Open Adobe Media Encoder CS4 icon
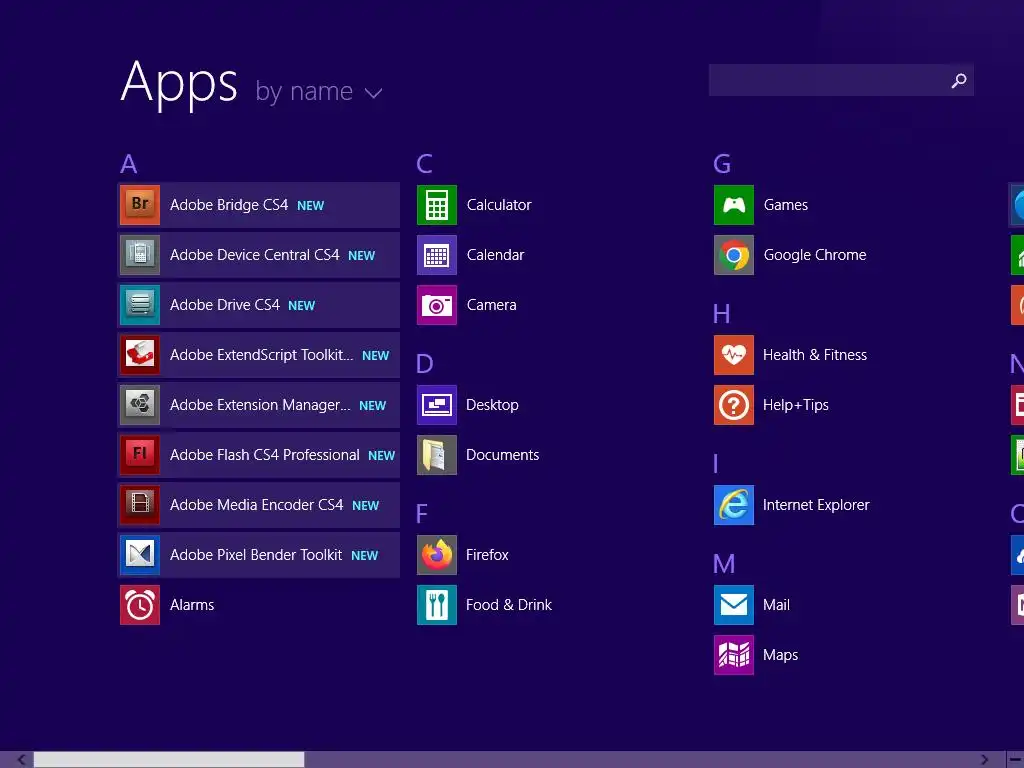The image size is (1024, 768). [x=140, y=505]
